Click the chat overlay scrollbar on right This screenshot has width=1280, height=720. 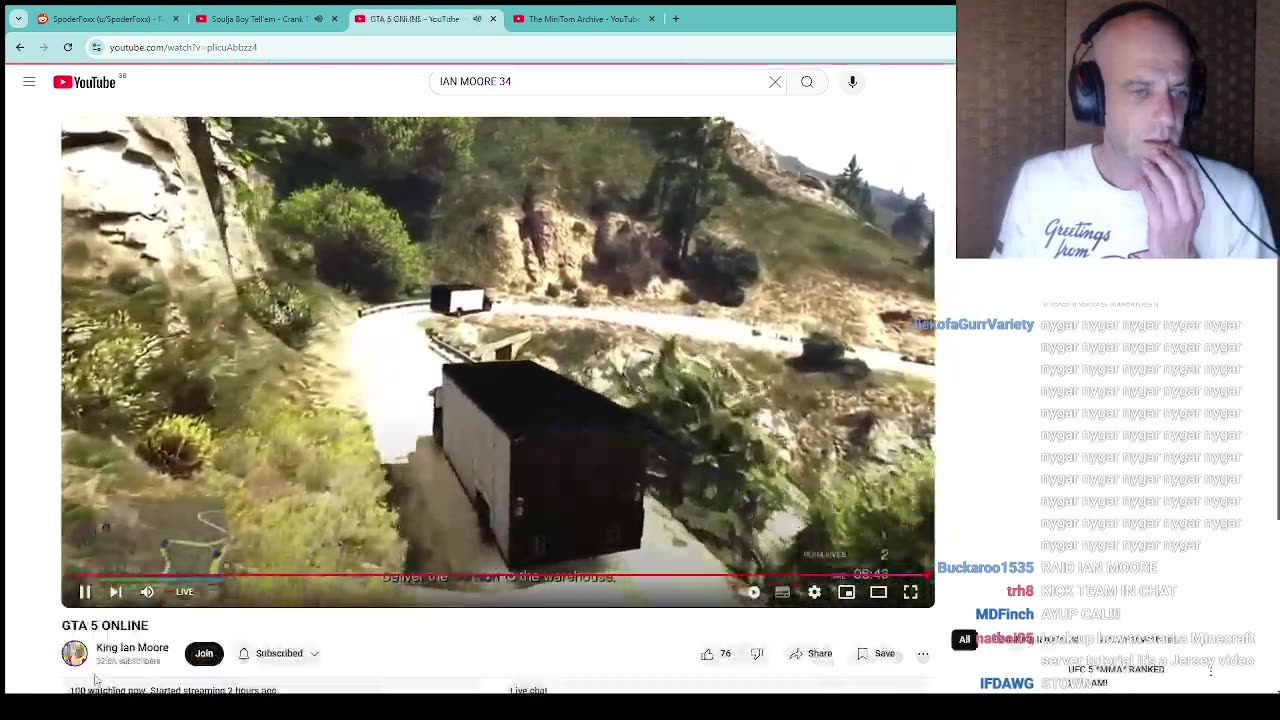click(x=1277, y=410)
